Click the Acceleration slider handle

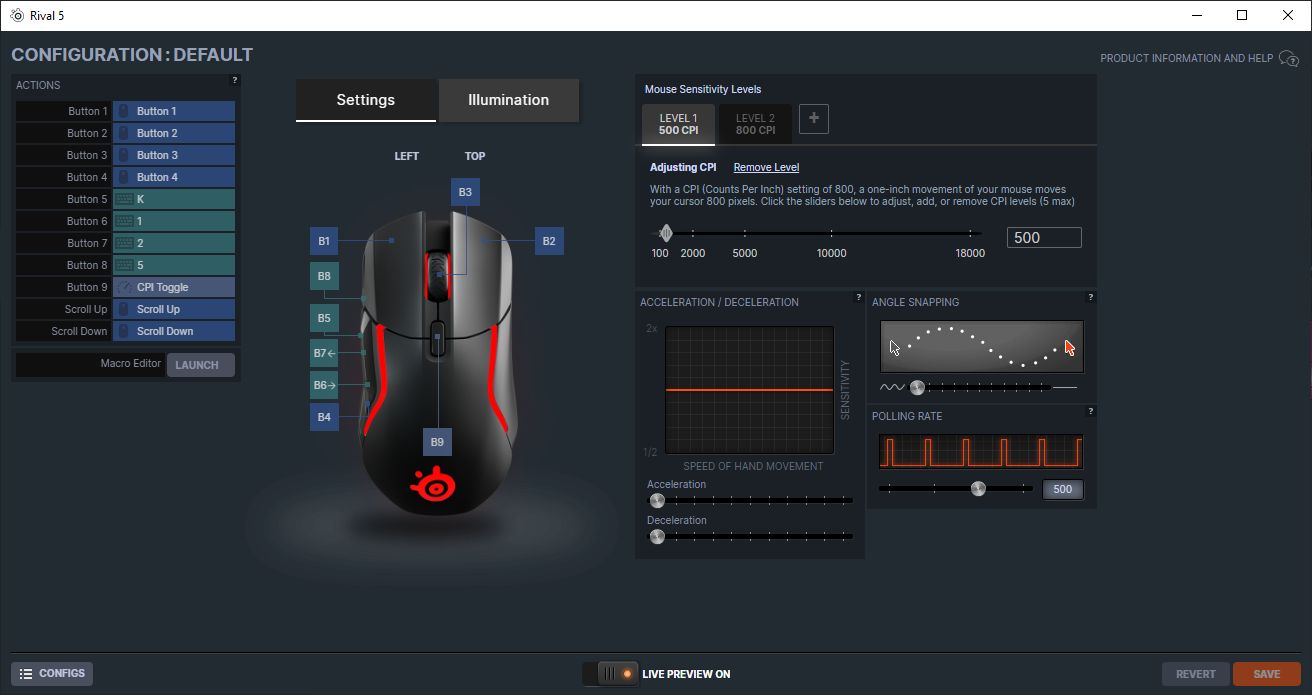(657, 500)
